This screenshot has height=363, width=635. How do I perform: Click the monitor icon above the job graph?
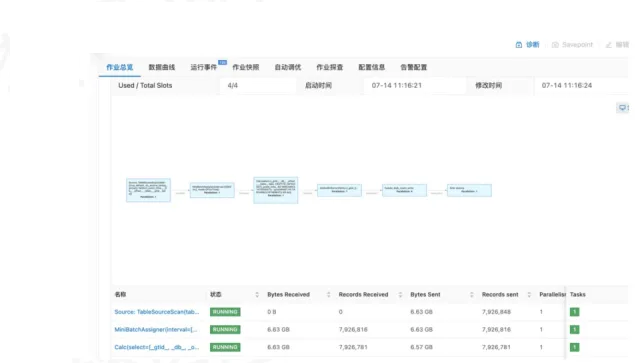622,107
